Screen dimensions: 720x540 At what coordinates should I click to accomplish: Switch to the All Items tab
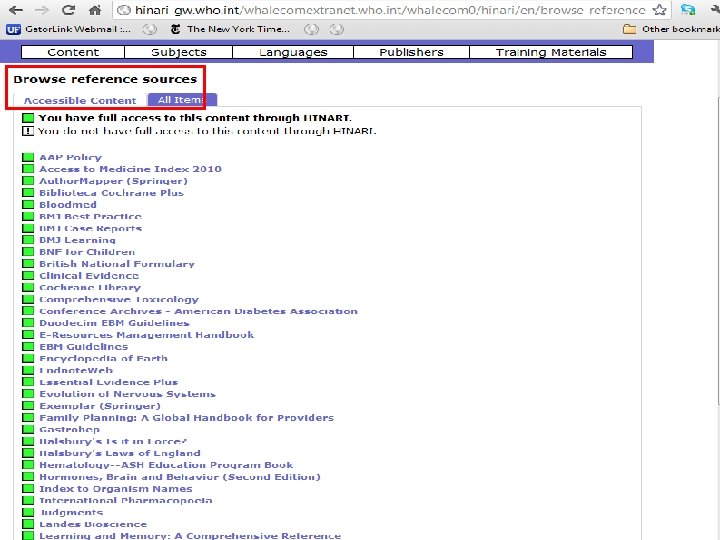click(x=182, y=100)
